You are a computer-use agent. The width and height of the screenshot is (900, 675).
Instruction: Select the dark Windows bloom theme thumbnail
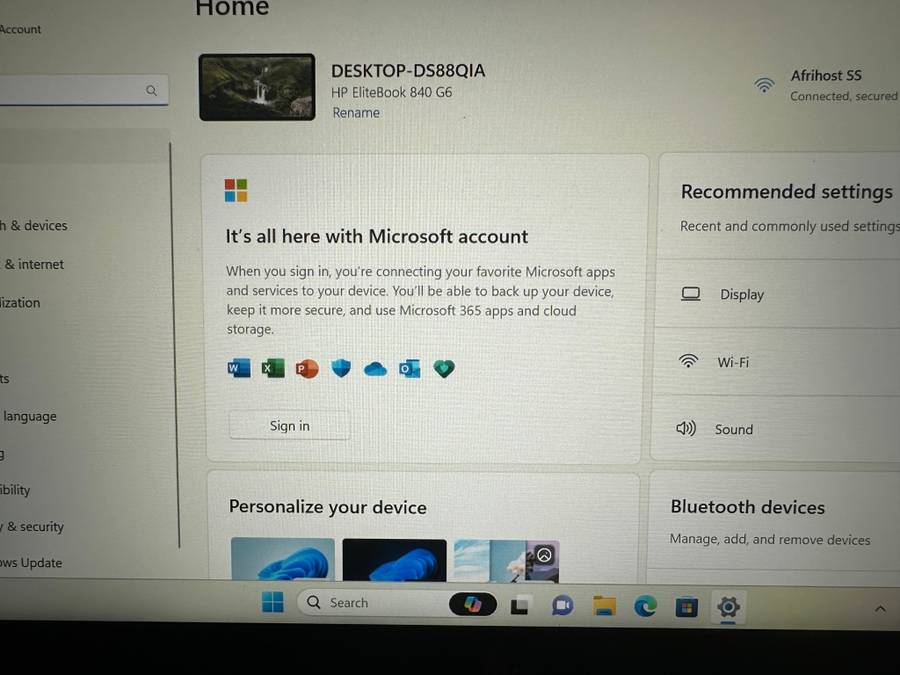point(394,560)
